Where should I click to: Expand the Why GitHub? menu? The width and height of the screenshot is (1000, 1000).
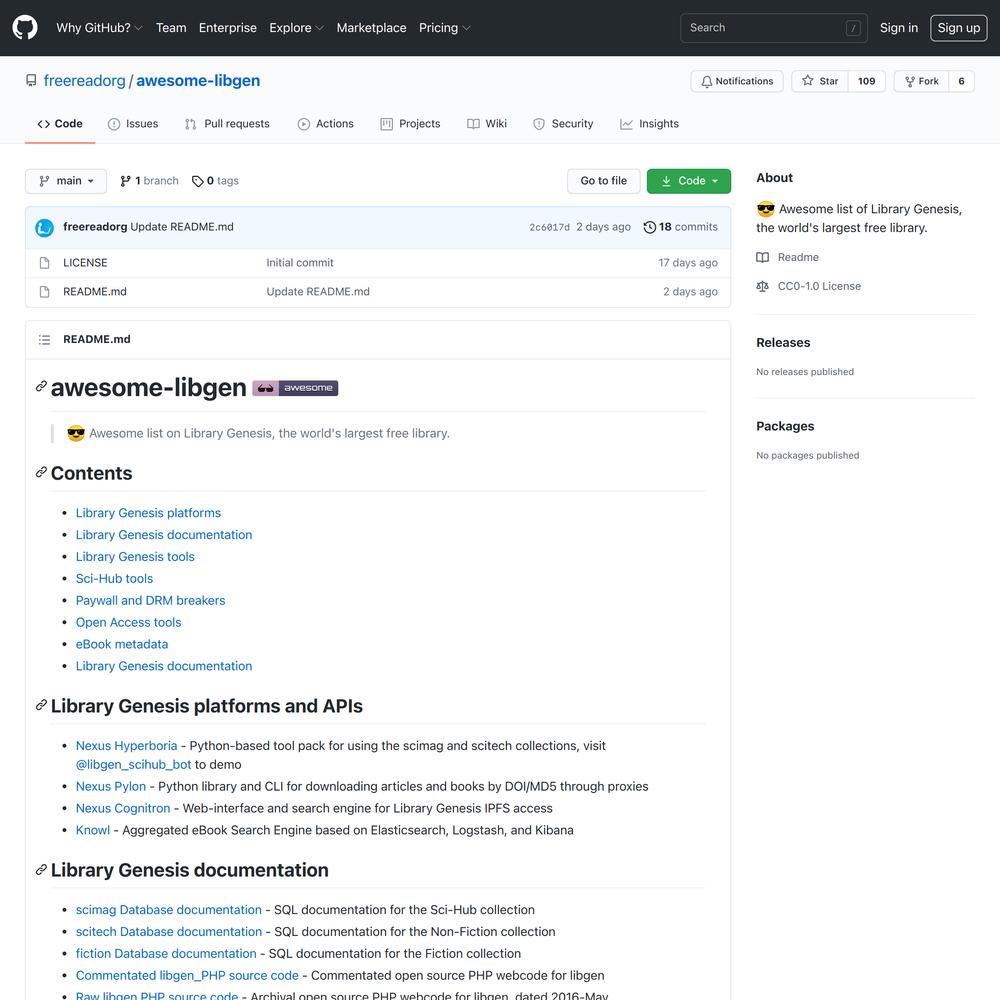pos(99,28)
